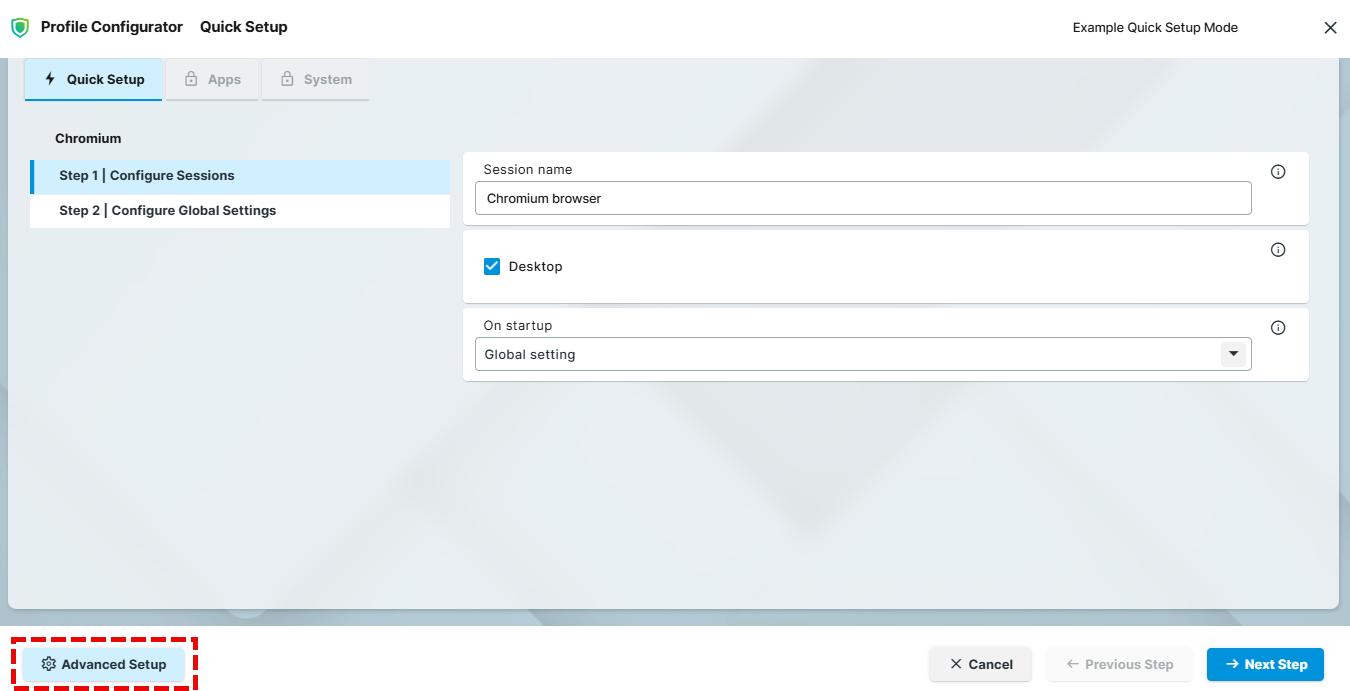Select the System tab
This screenshot has height=691, width=1350.
pos(315,79)
